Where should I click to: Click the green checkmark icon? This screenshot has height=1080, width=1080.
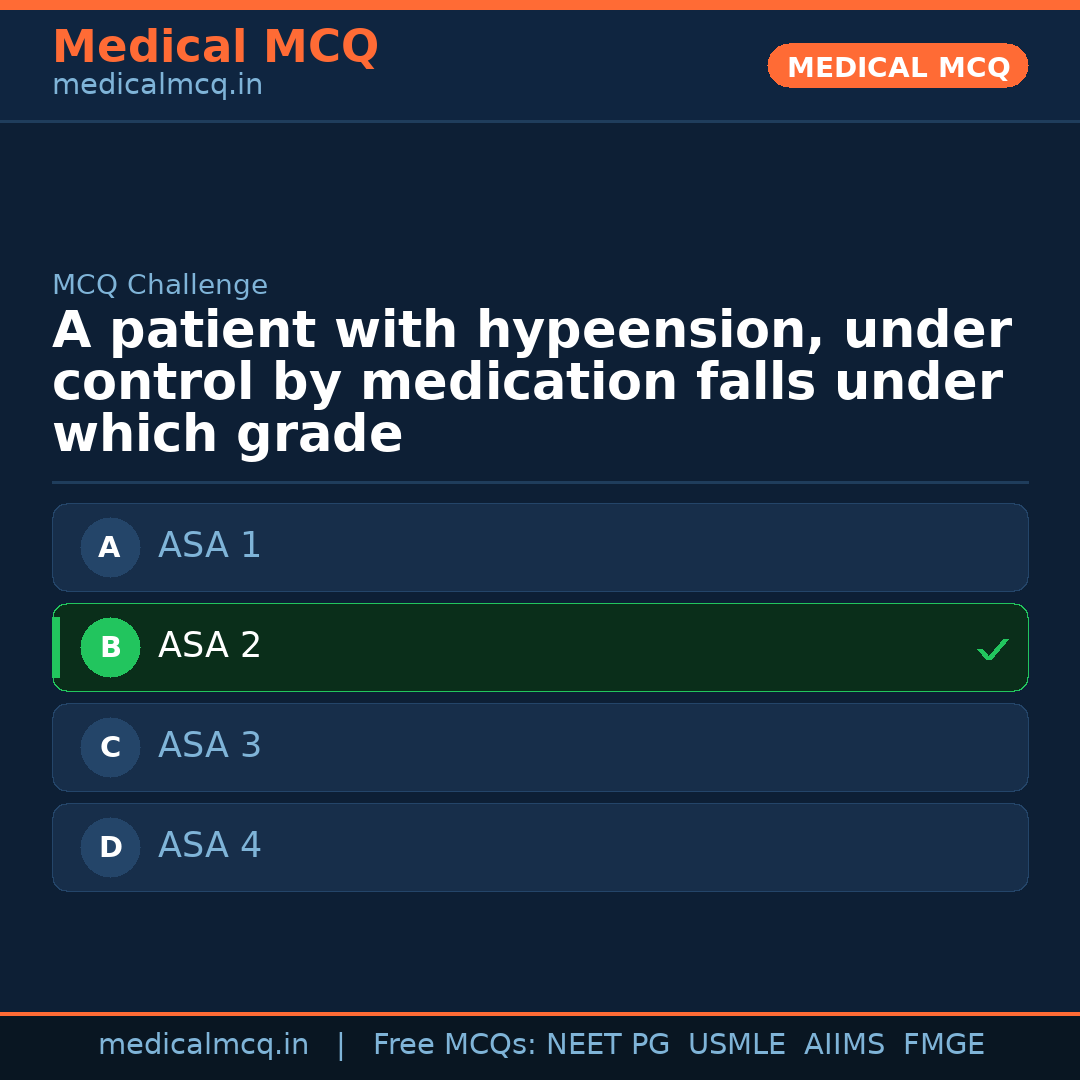click(992, 650)
